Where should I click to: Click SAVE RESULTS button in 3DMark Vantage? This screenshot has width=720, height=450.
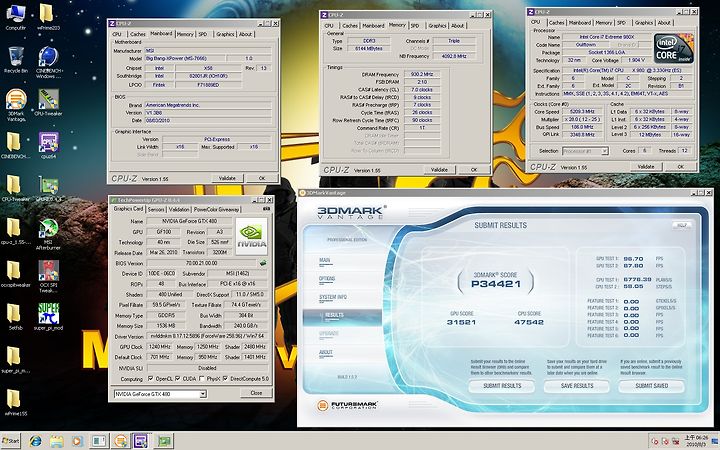tap(577, 386)
